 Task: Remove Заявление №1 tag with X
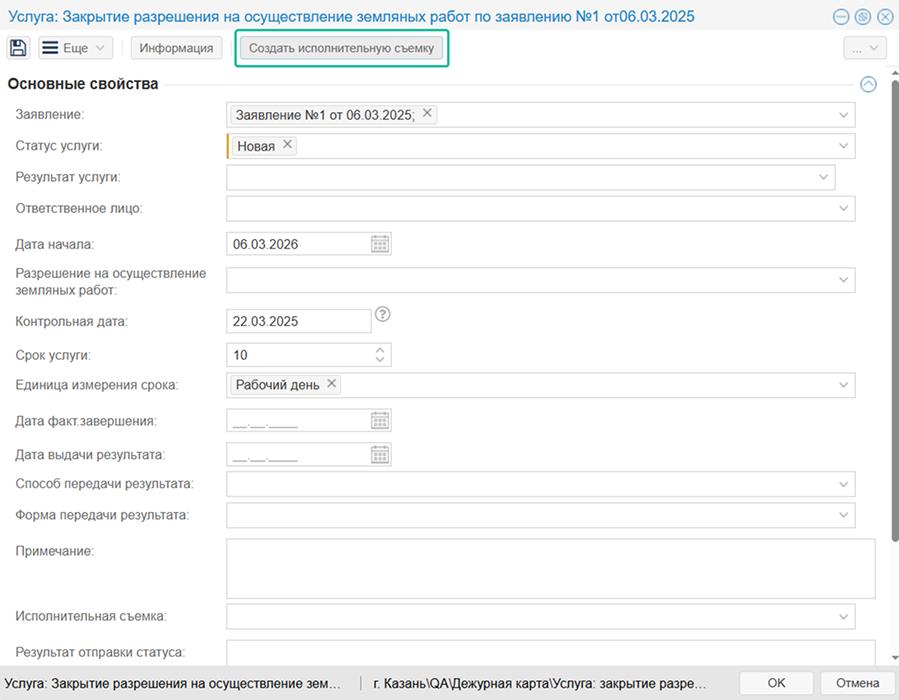point(427,114)
